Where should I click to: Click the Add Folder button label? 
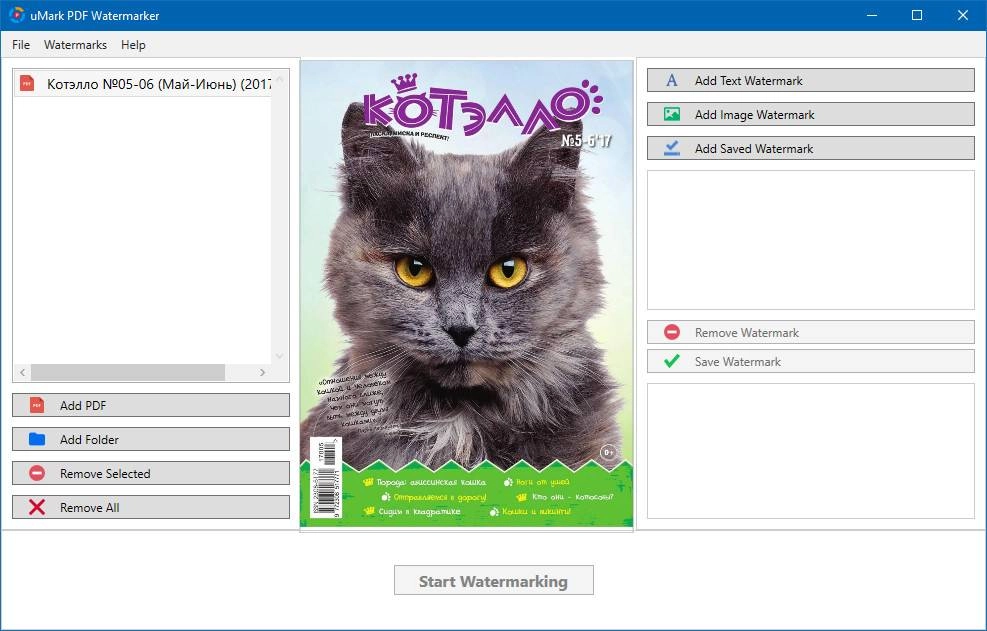(89, 440)
